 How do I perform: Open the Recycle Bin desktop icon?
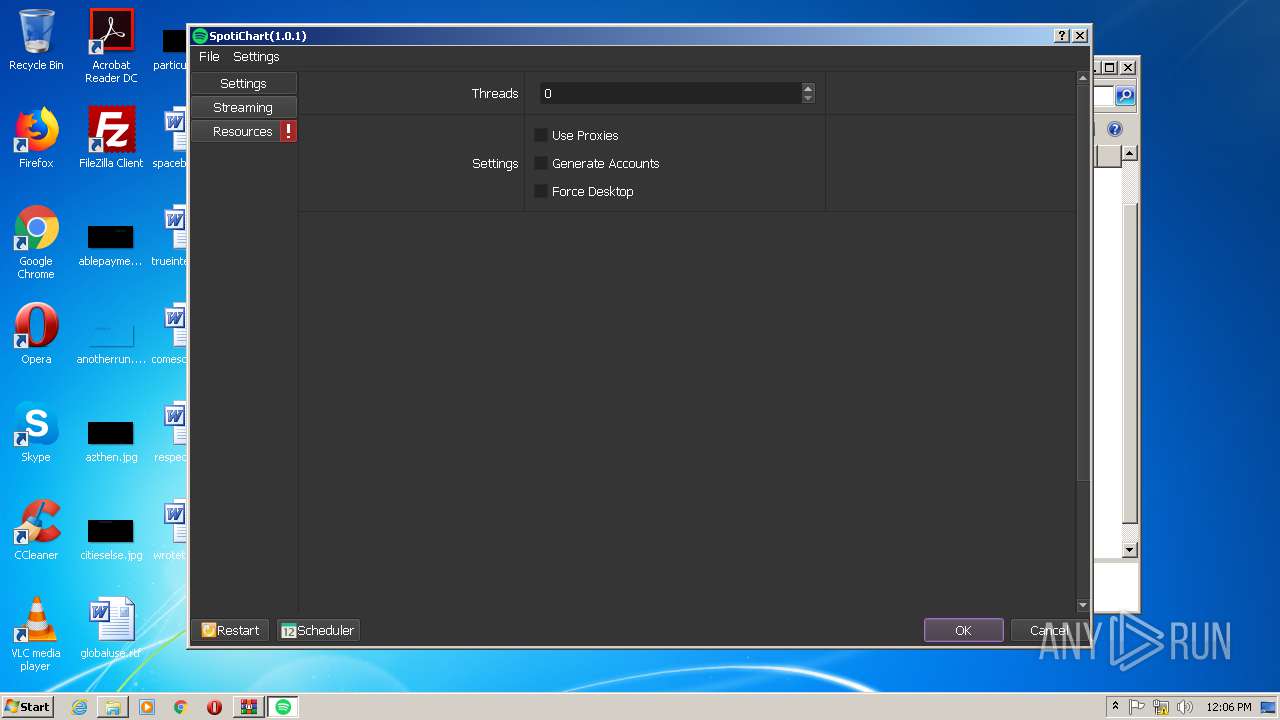pos(36,40)
